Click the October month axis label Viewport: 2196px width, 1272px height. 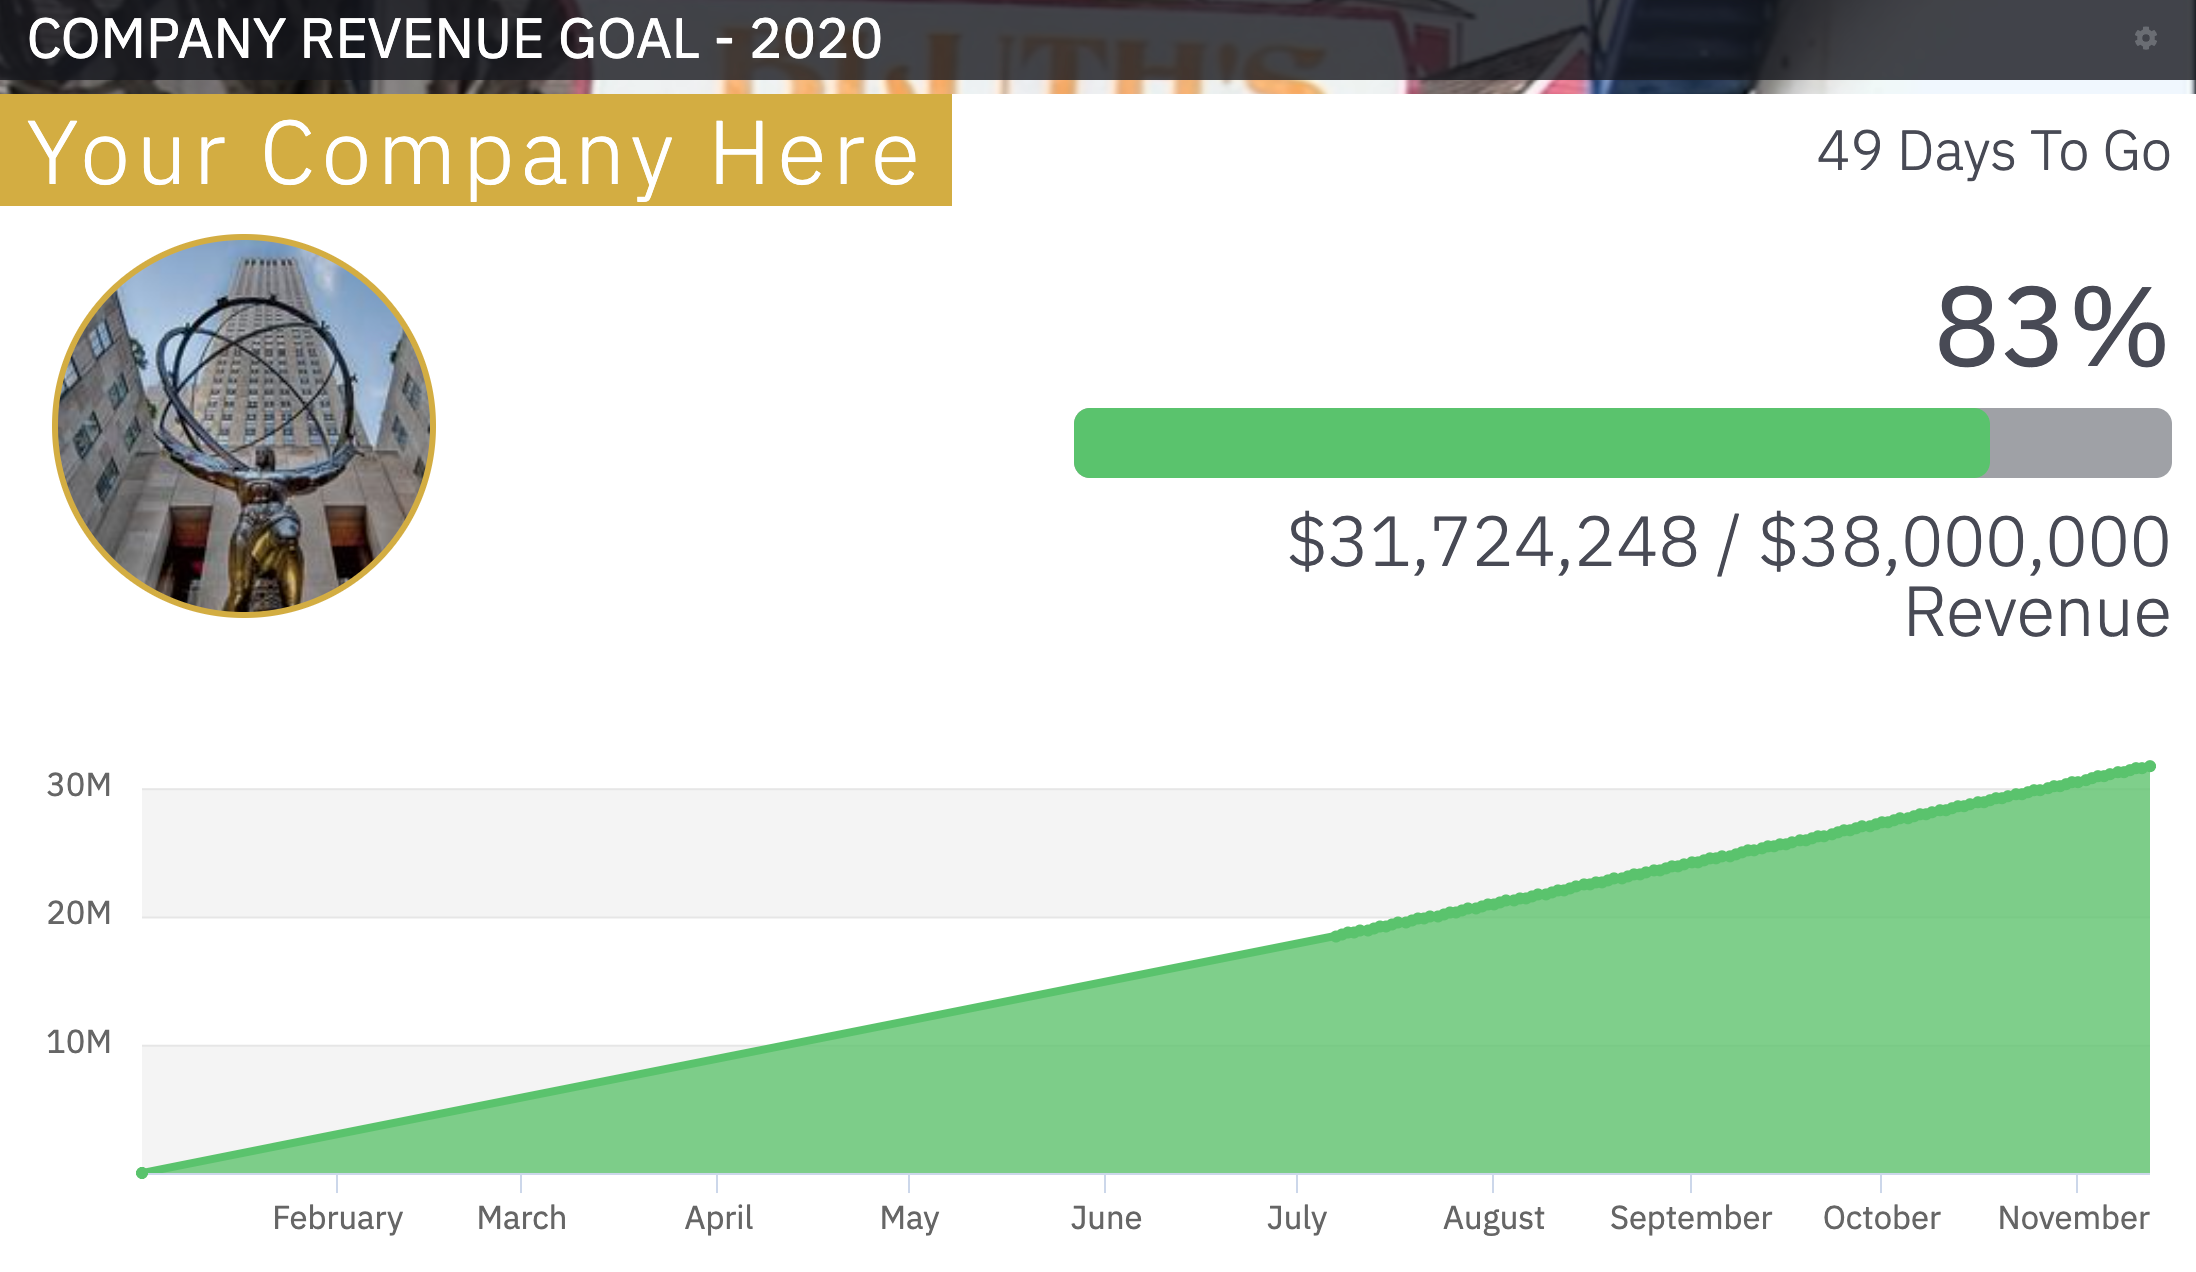coord(1881,1218)
